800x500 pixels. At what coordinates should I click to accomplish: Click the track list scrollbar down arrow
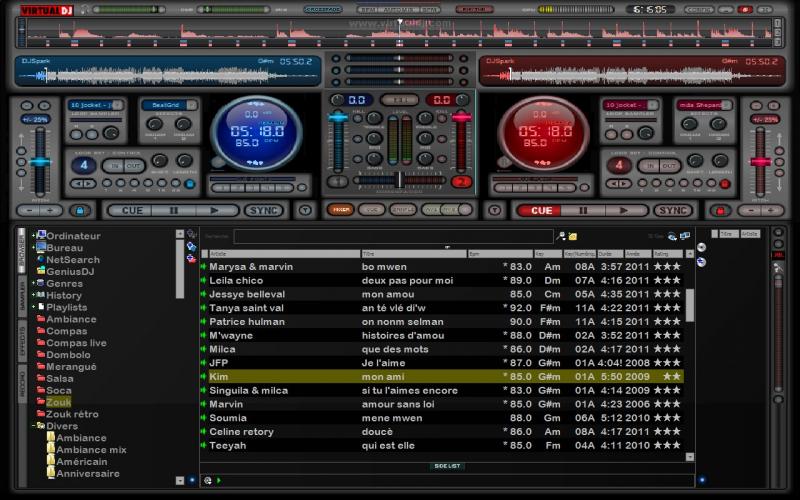coord(690,457)
